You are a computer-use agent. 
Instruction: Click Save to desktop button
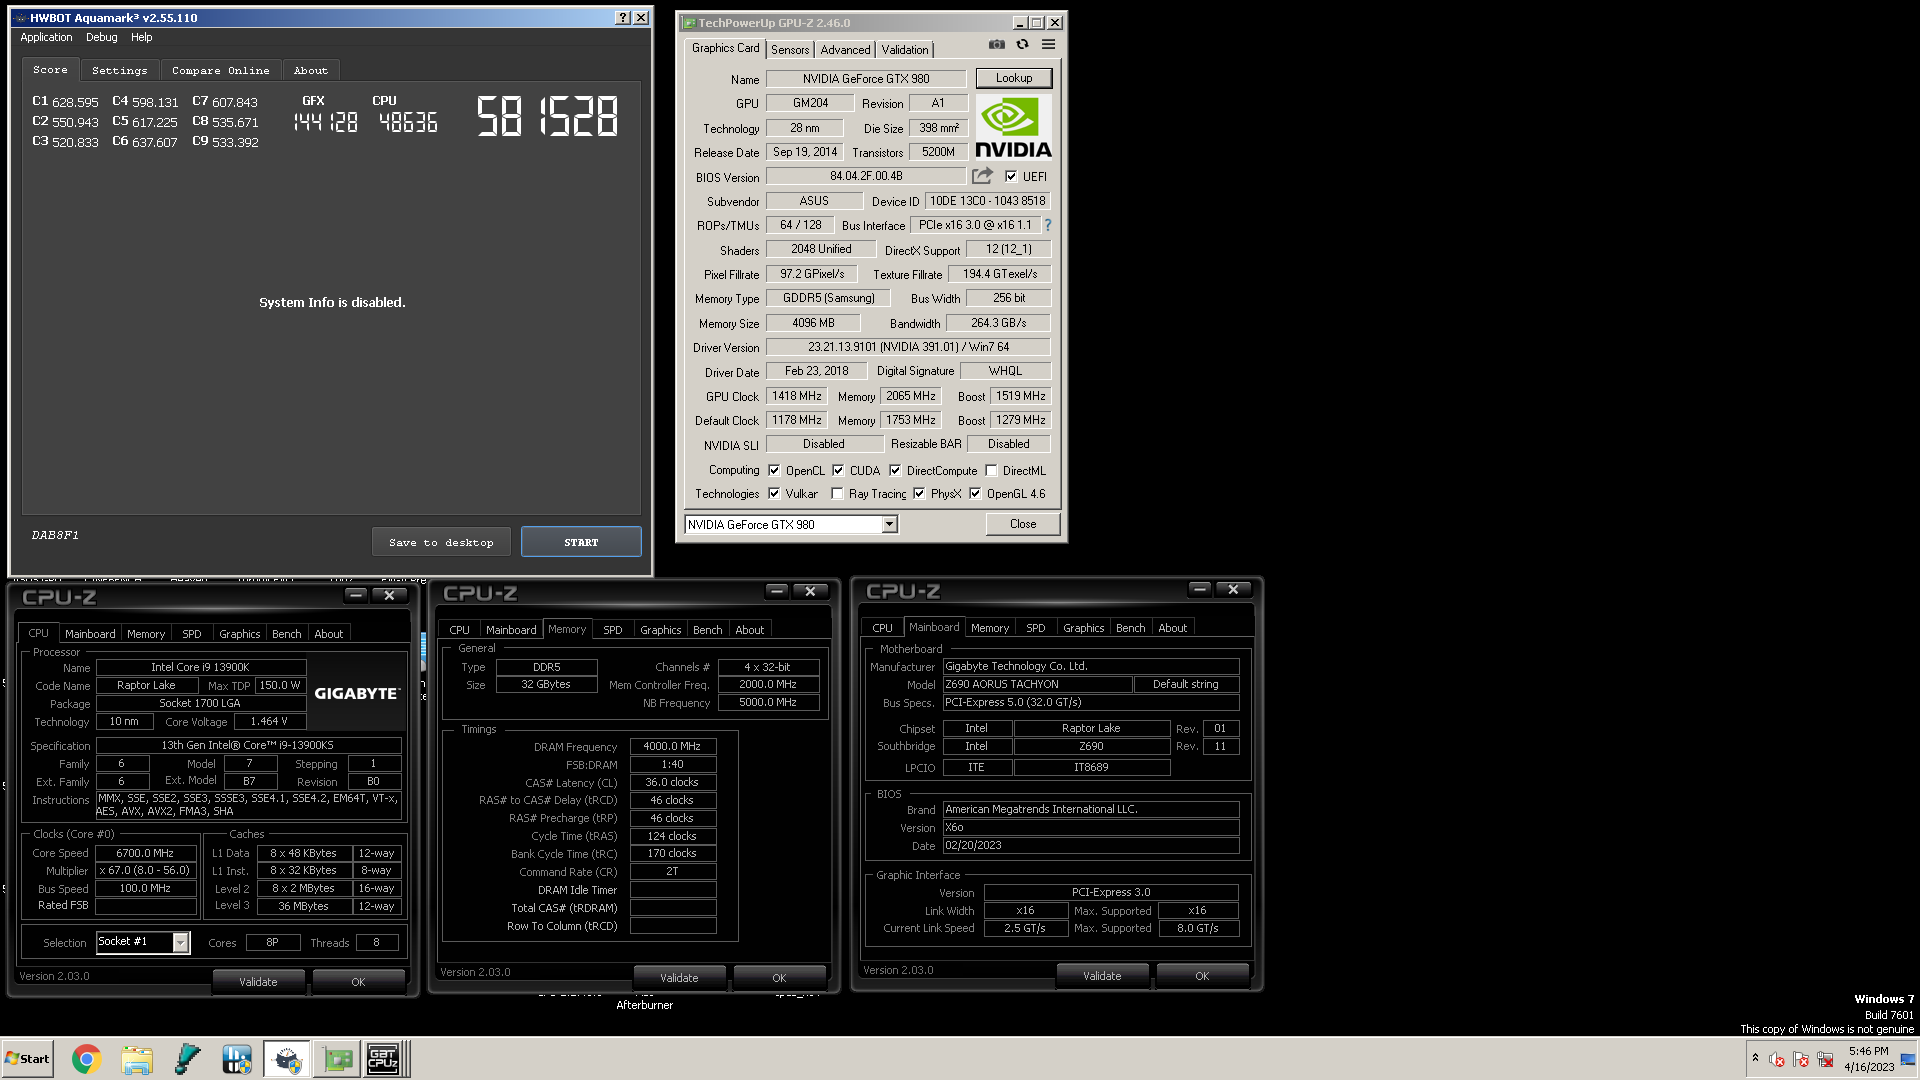click(x=441, y=543)
